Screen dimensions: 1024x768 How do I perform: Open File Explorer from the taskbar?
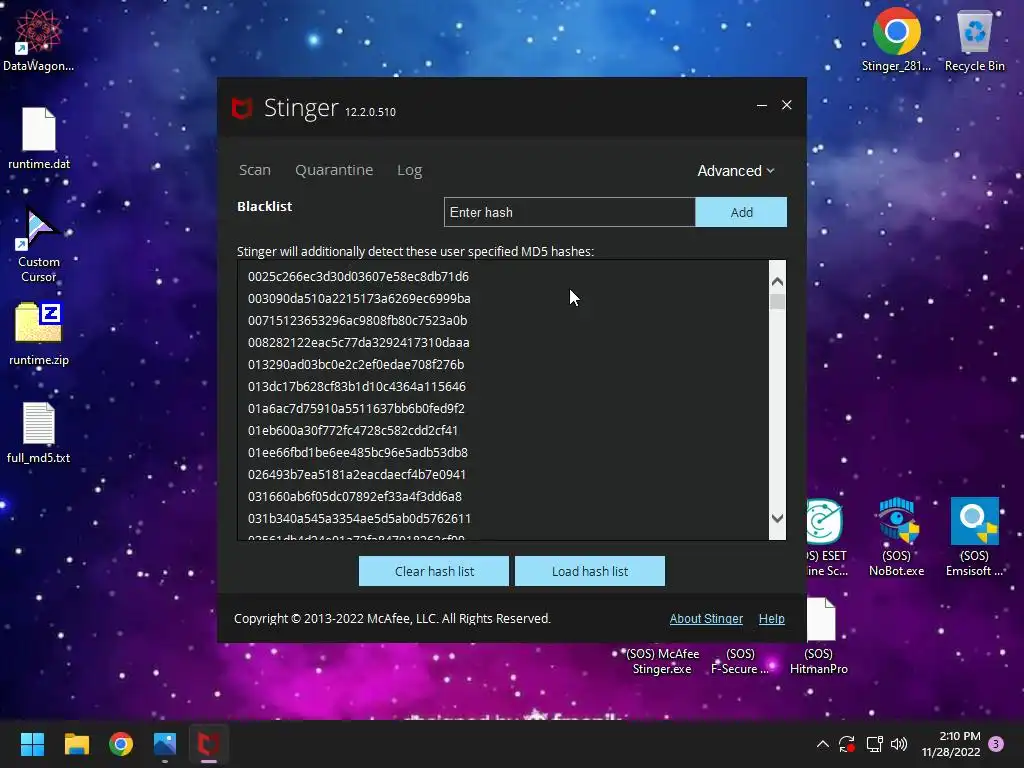point(76,744)
